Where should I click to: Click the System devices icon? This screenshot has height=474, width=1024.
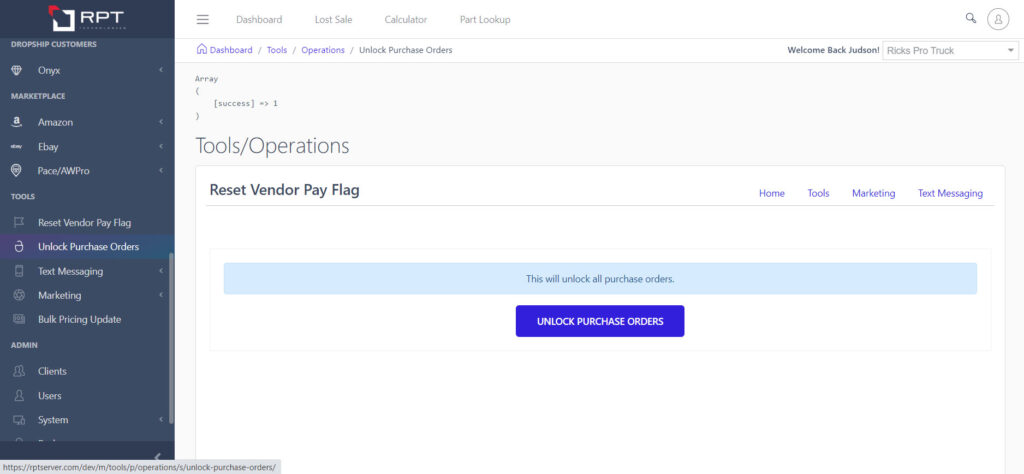tap(19, 420)
